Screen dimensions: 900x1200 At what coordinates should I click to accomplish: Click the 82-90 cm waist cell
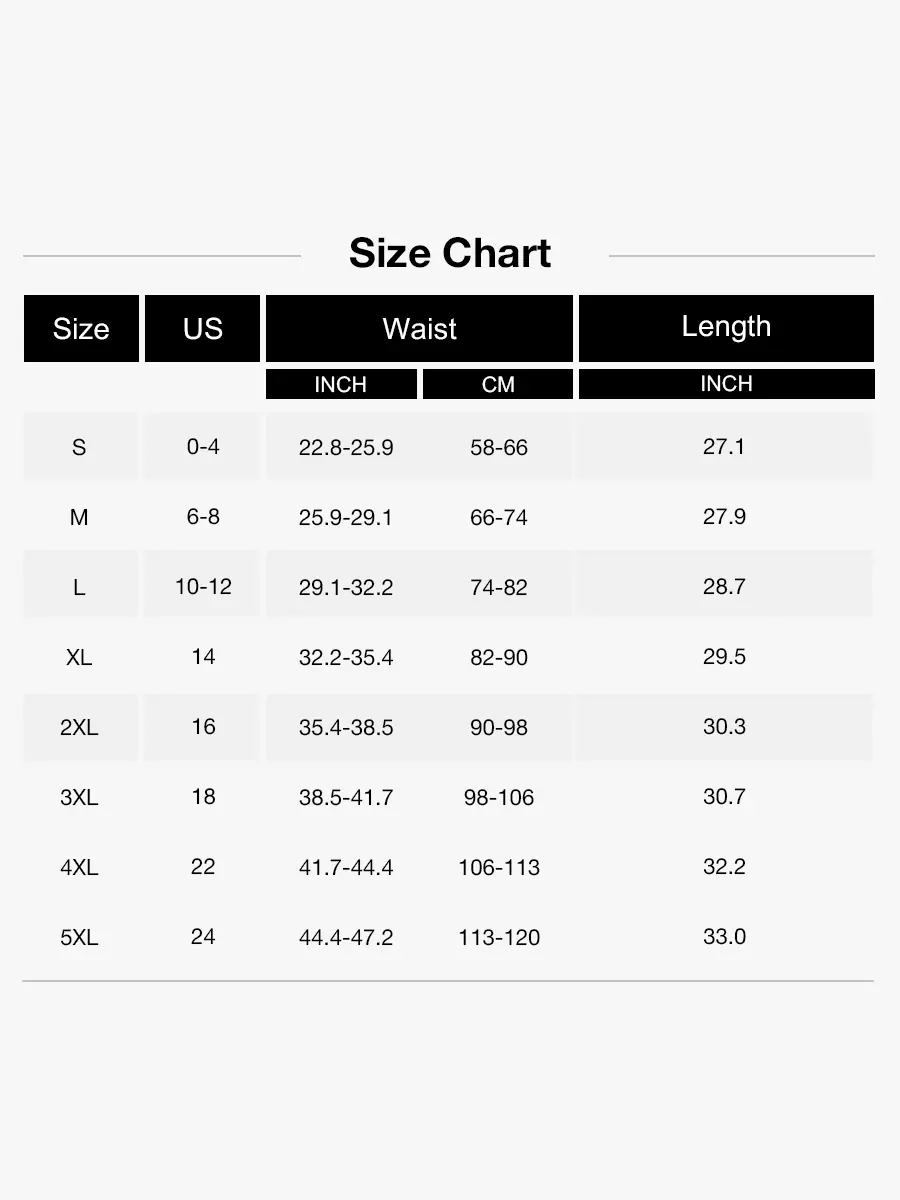(x=499, y=657)
